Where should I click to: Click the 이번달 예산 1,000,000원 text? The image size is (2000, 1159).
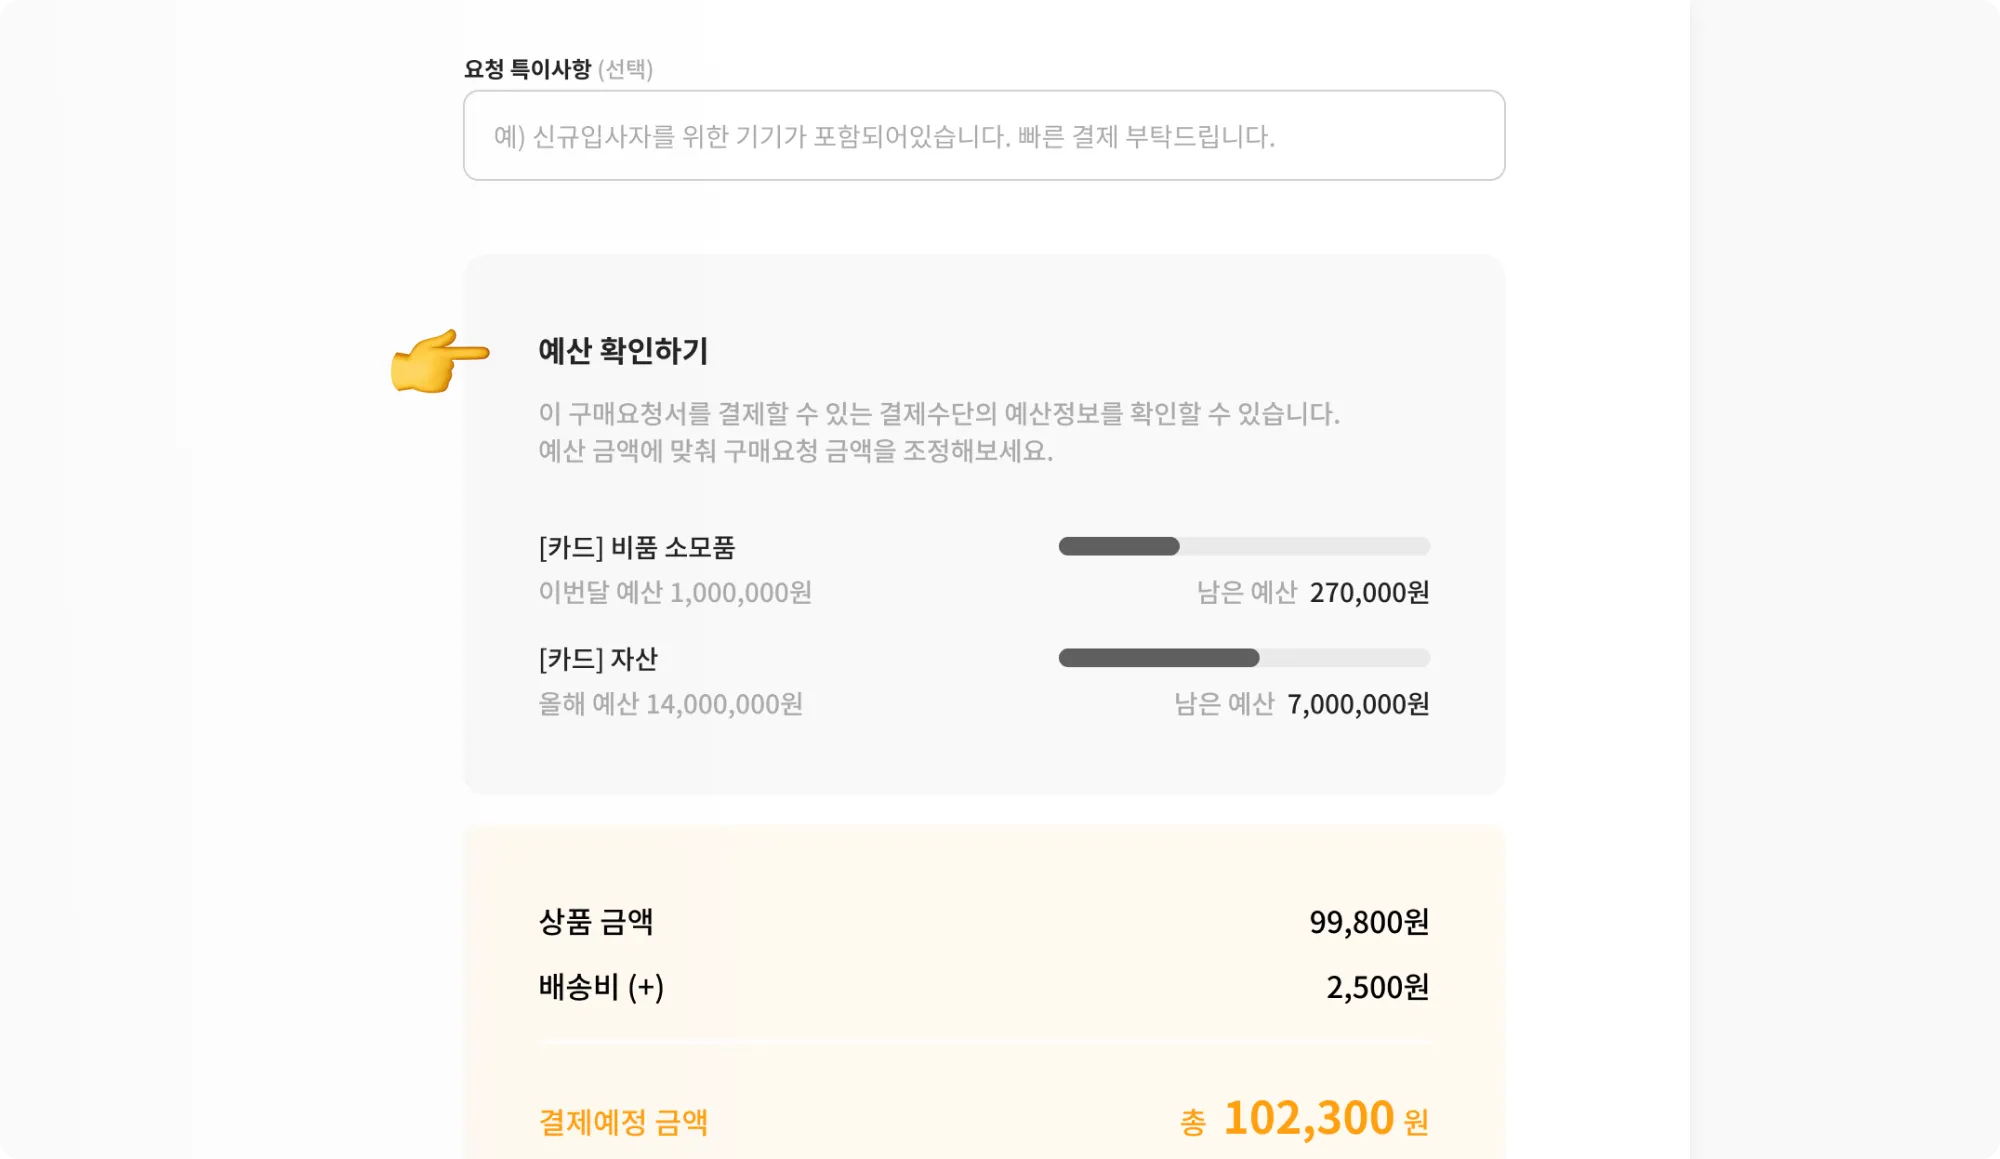click(x=675, y=593)
